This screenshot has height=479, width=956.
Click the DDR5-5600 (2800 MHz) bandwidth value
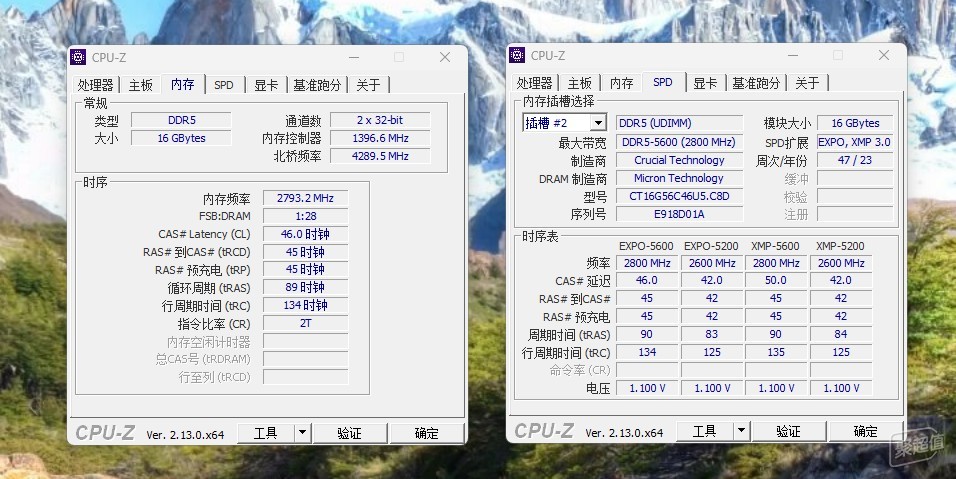click(x=679, y=143)
